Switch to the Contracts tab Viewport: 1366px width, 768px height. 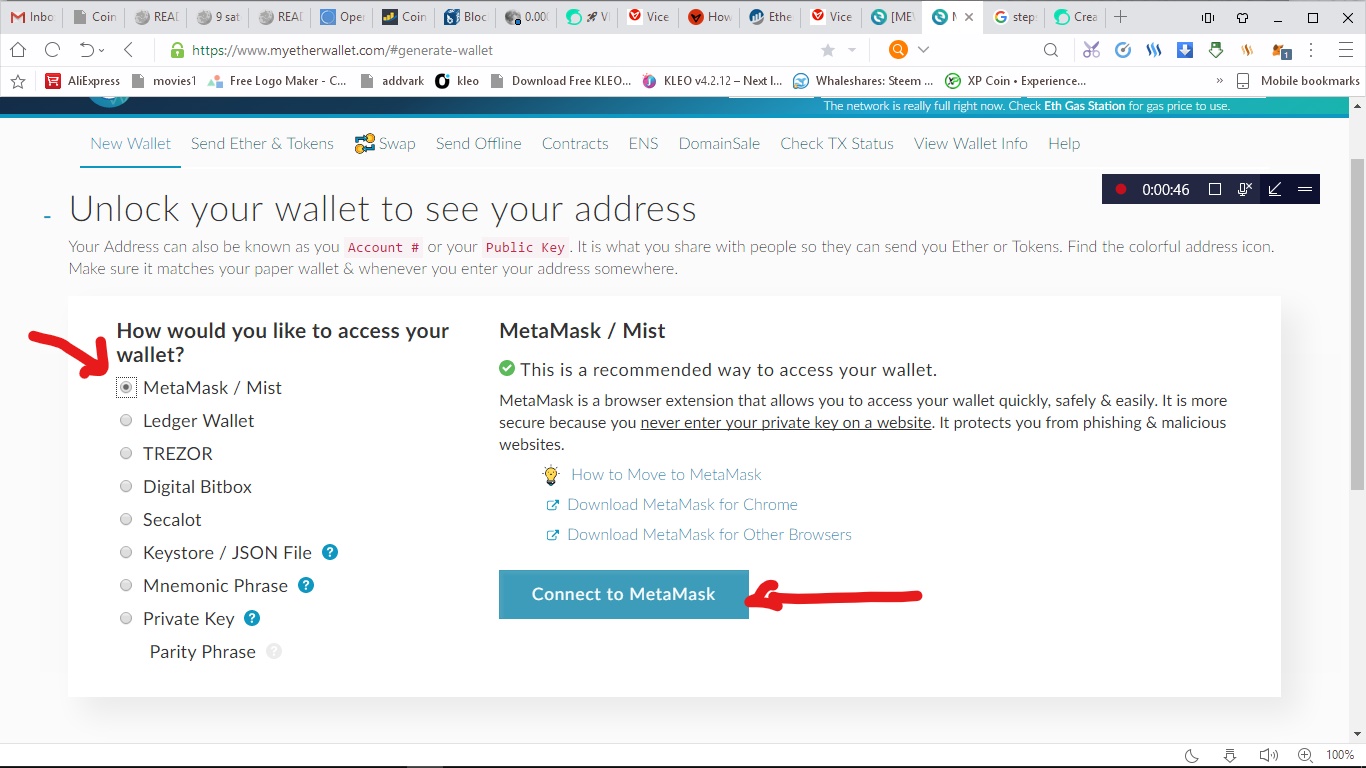[x=575, y=143]
